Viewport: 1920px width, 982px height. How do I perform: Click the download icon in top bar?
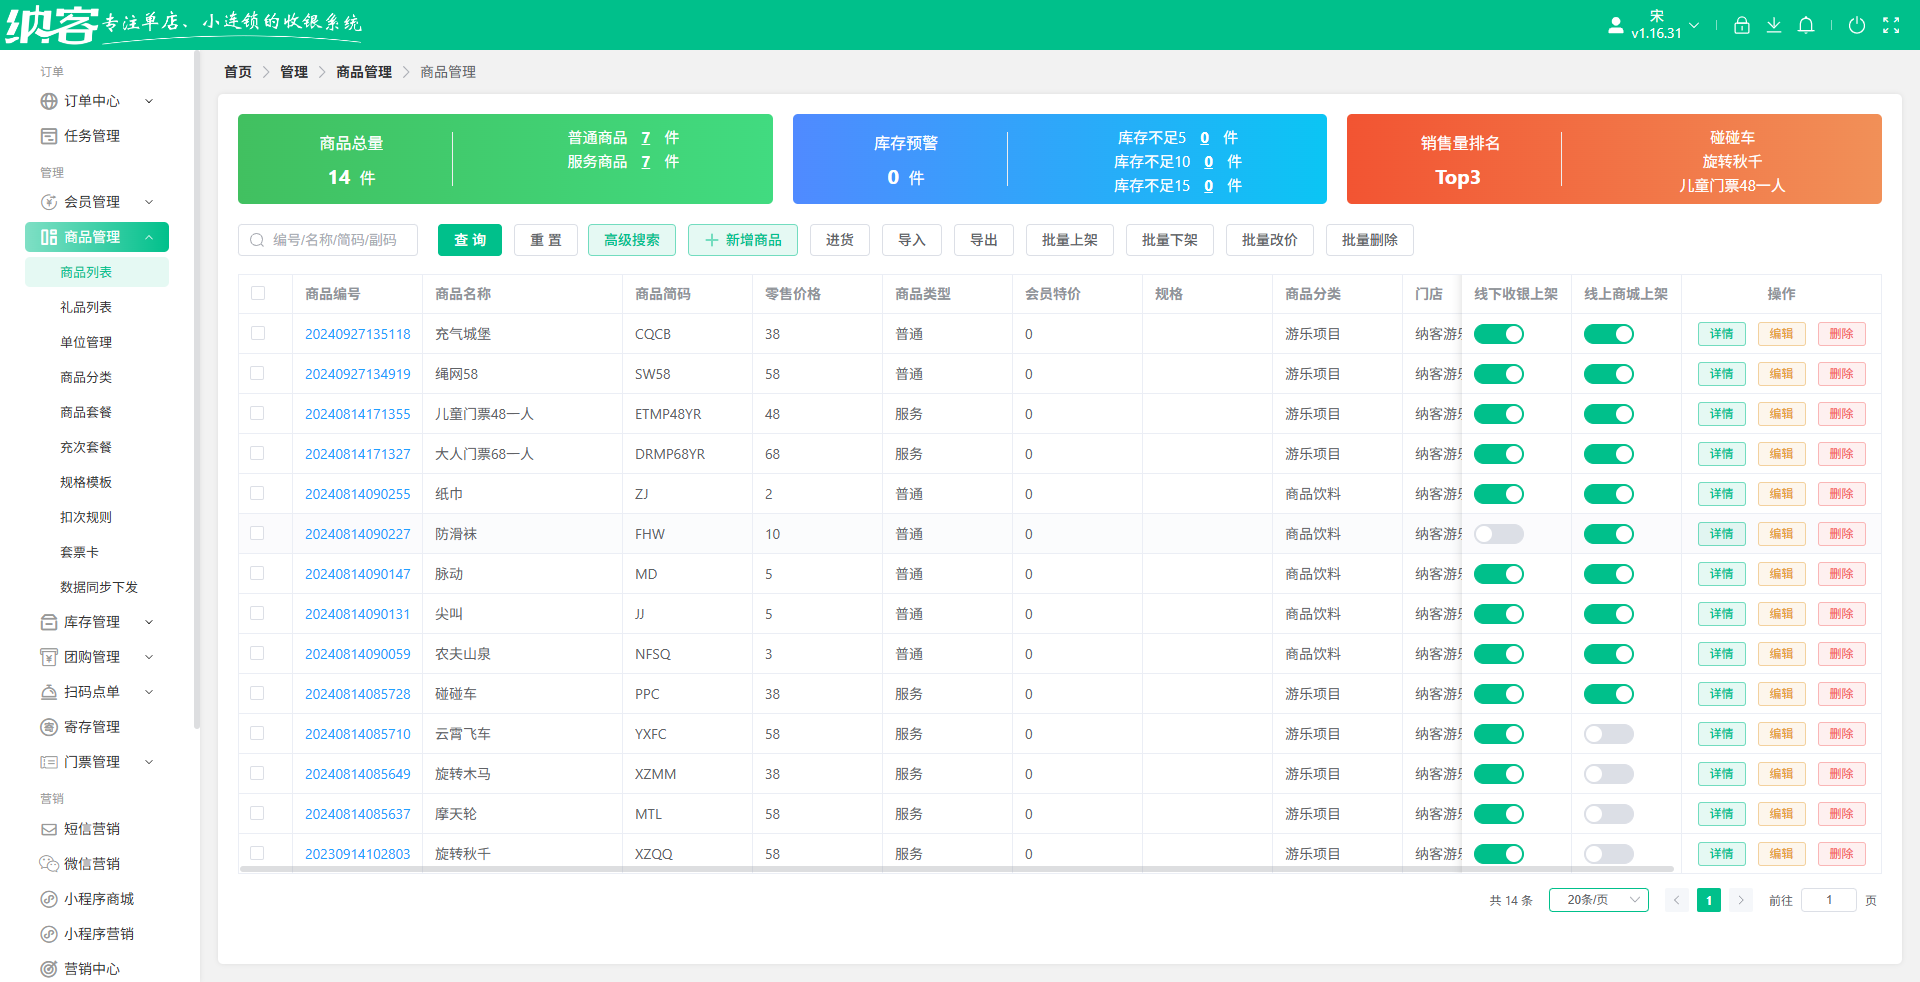[1773, 26]
